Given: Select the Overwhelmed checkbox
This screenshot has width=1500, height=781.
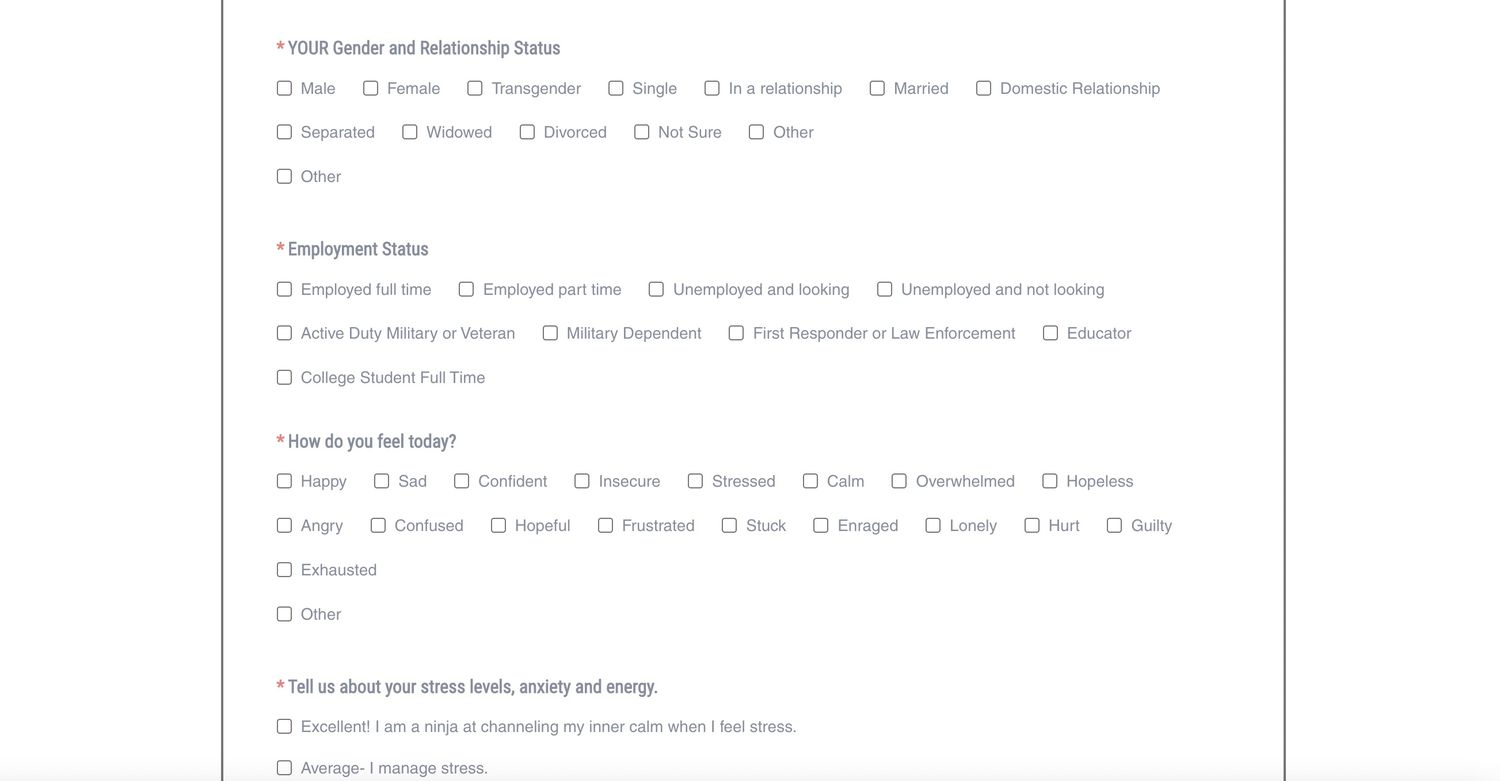Looking at the screenshot, I should click(900, 481).
